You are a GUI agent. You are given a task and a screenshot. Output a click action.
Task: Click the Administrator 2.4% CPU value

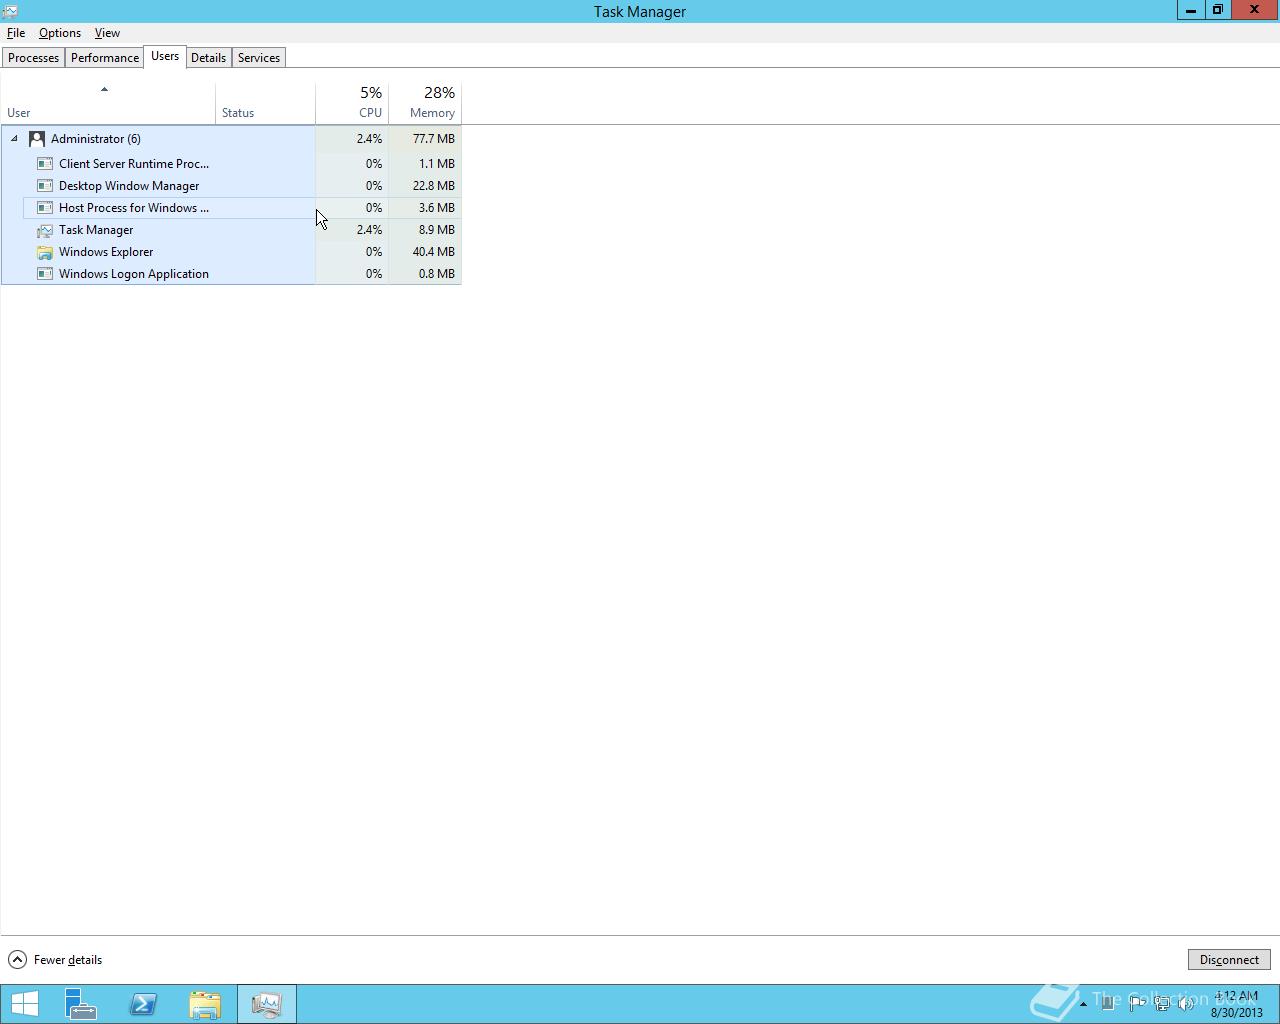click(369, 139)
